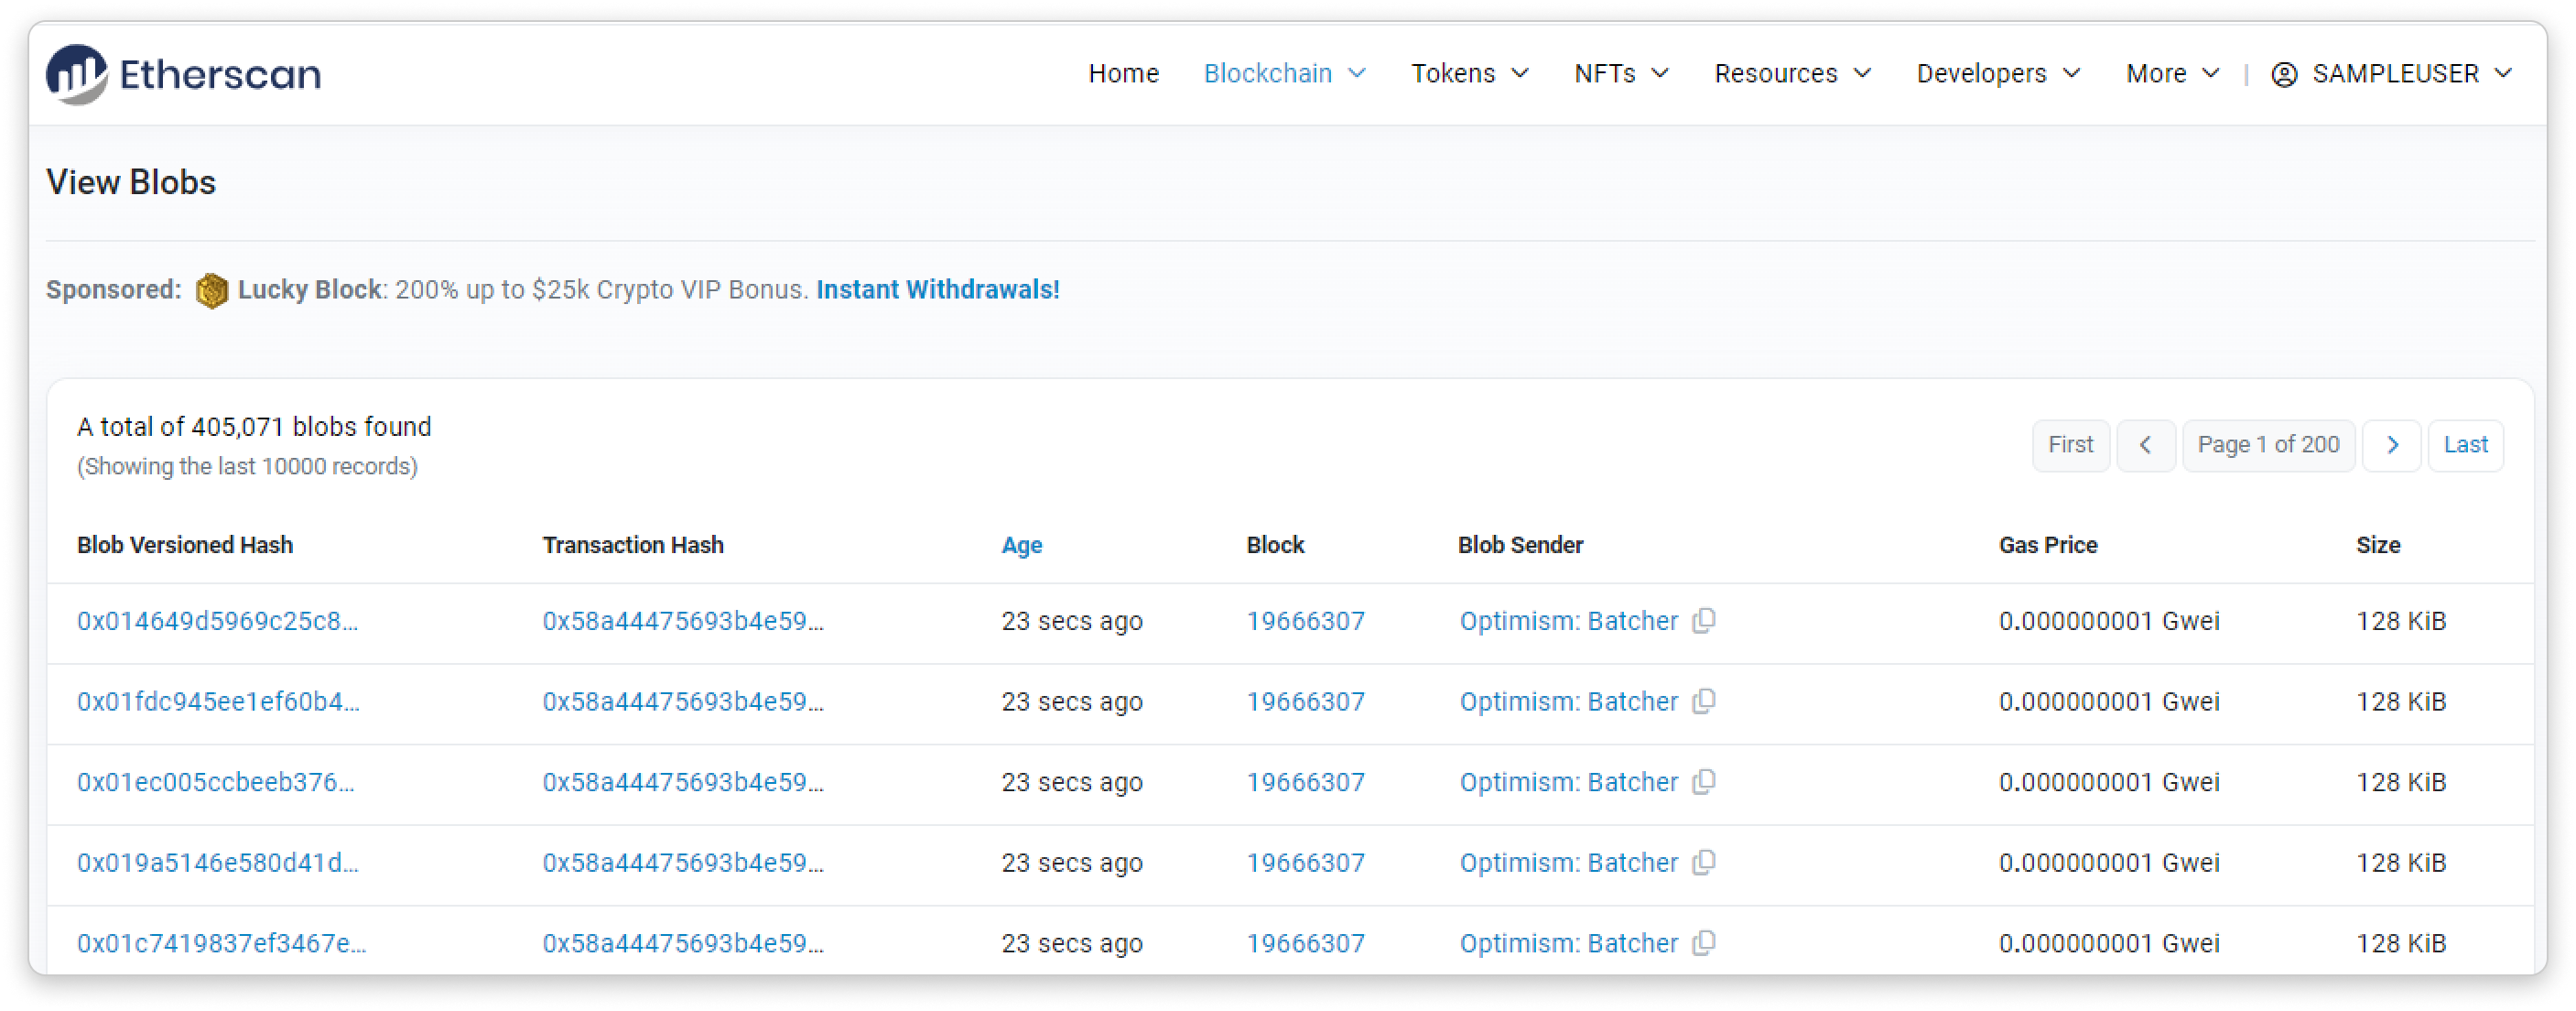Open the Tokens dropdown menu
The image size is (2576, 1011).
click(1469, 74)
